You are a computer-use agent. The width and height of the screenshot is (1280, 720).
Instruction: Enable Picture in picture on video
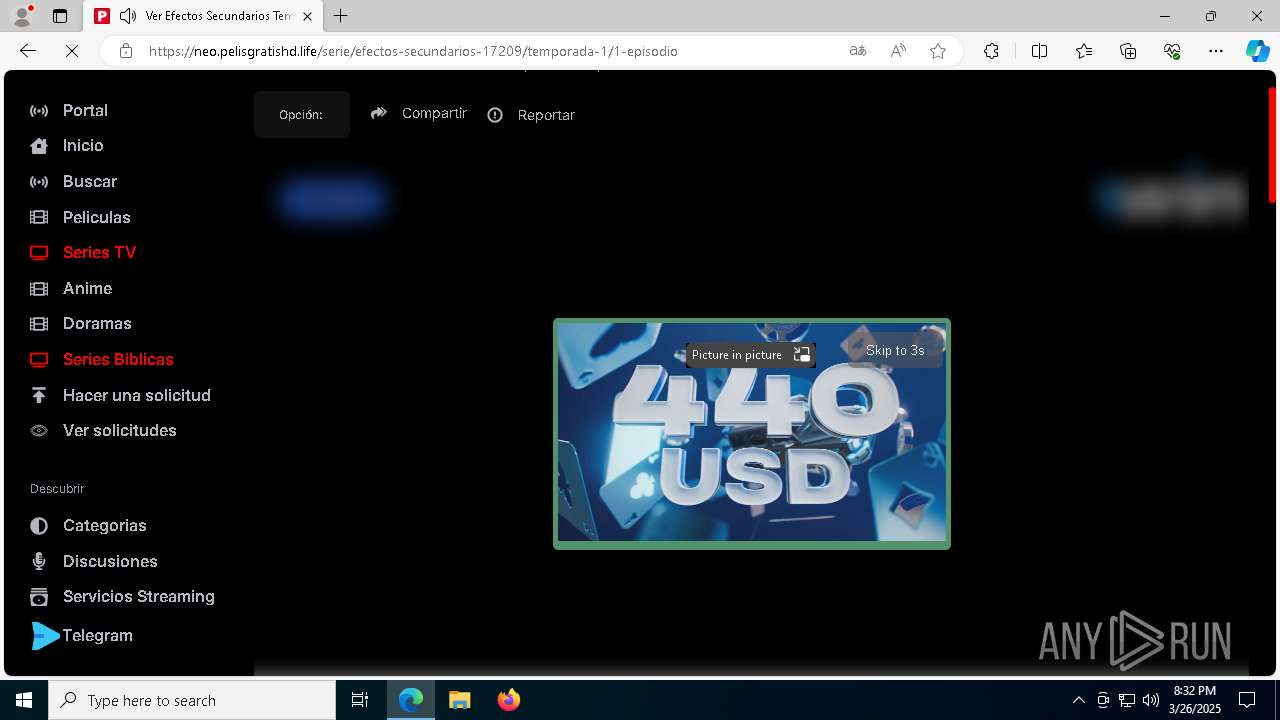point(750,355)
